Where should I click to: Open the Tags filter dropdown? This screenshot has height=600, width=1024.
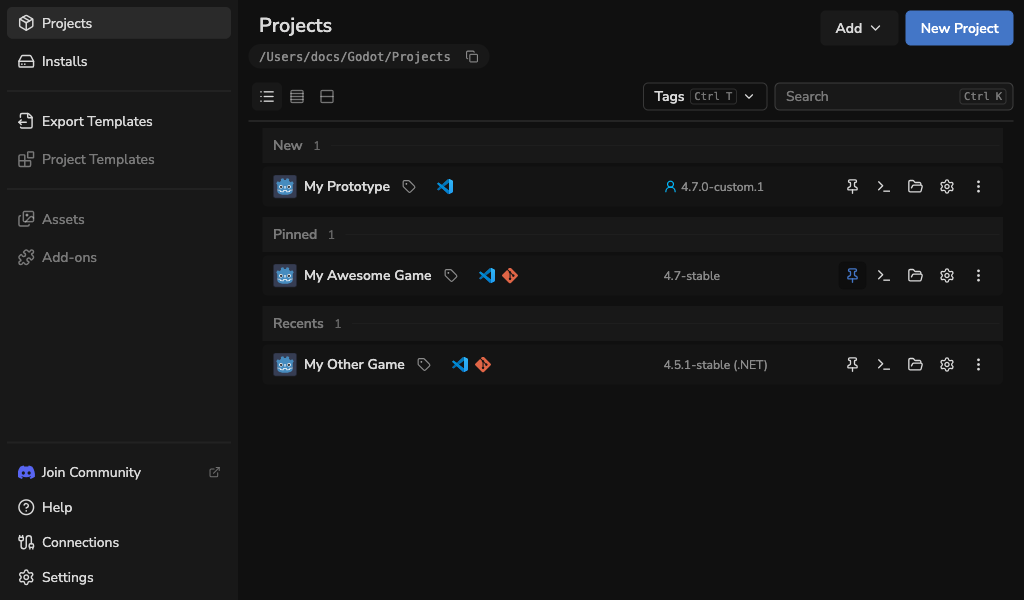point(705,97)
